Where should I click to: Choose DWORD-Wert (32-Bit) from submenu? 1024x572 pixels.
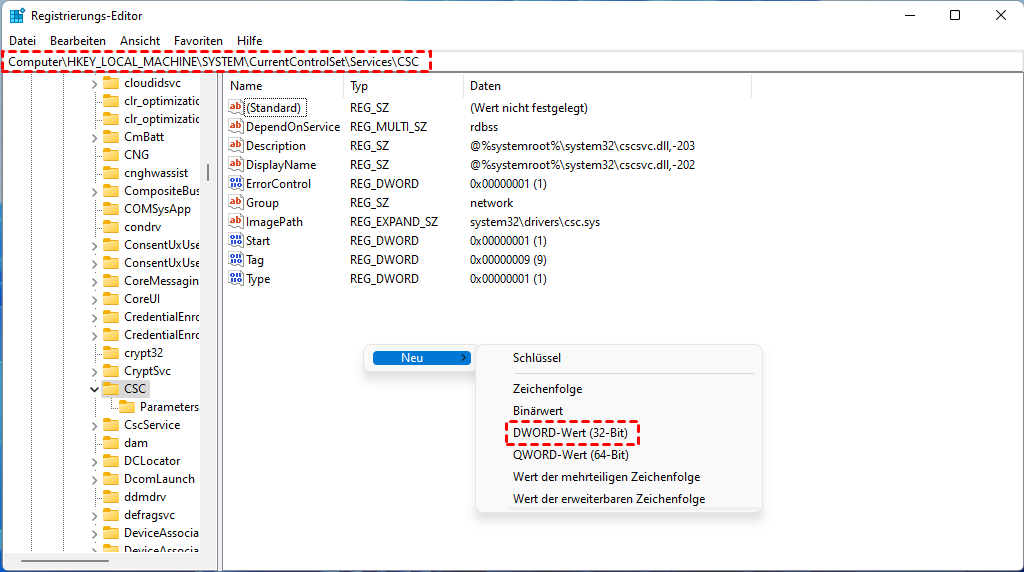pyautogui.click(x=570, y=433)
